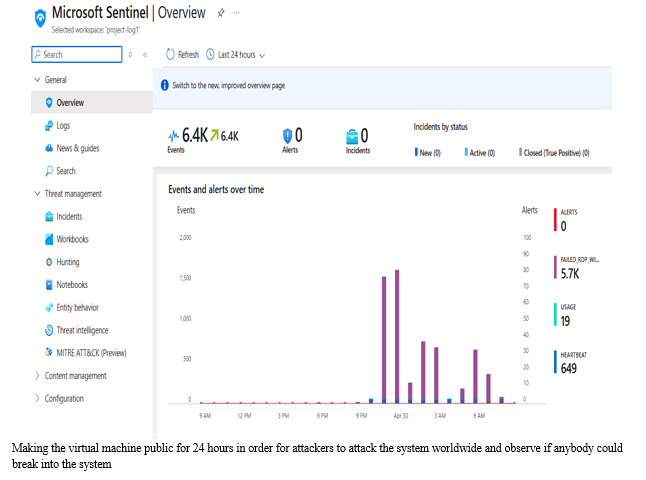Open News & guides menu item
This screenshot has height=480, width=646.
tap(91, 148)
